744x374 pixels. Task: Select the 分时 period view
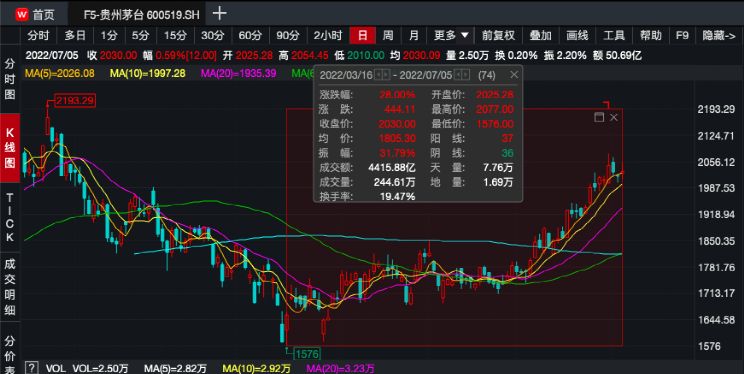38,36
